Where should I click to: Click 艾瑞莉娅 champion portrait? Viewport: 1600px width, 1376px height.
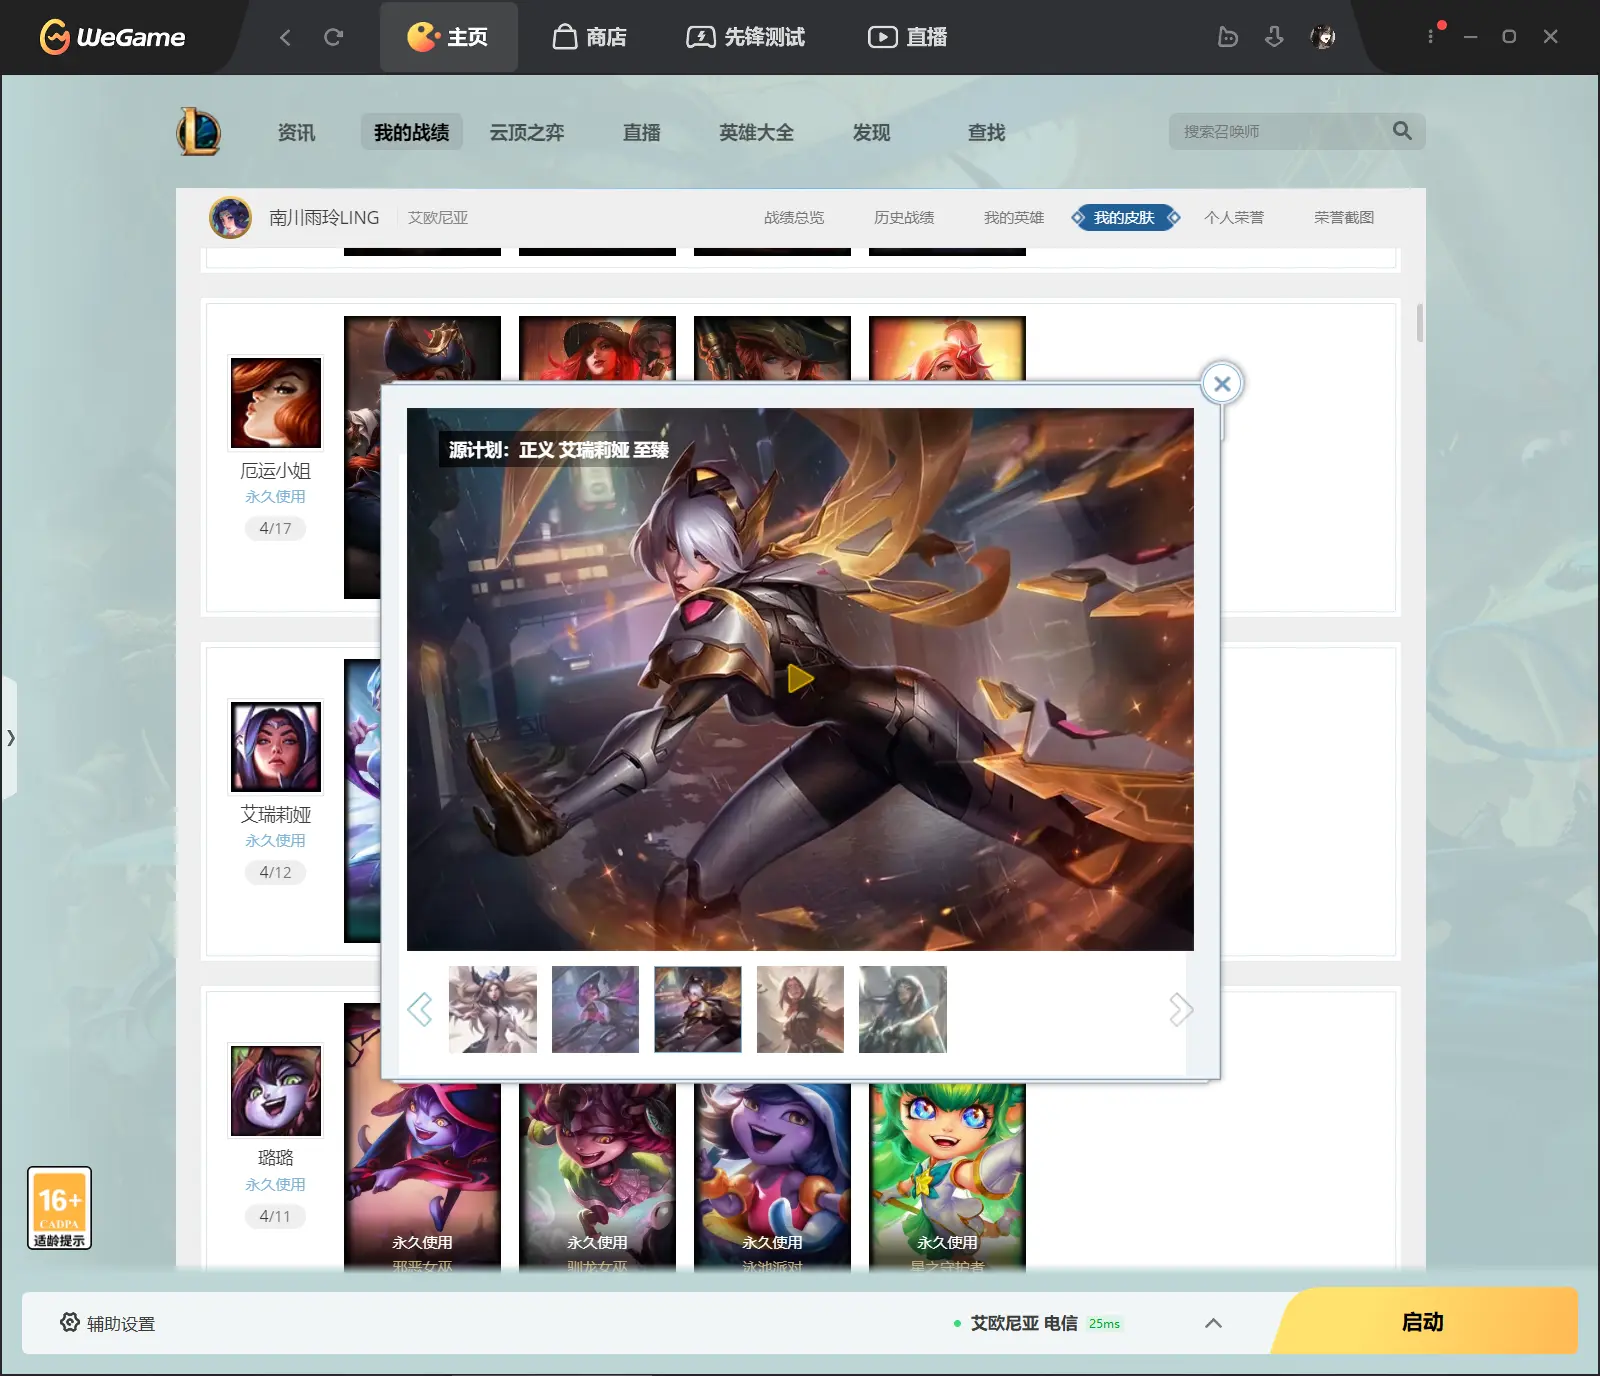276,747
